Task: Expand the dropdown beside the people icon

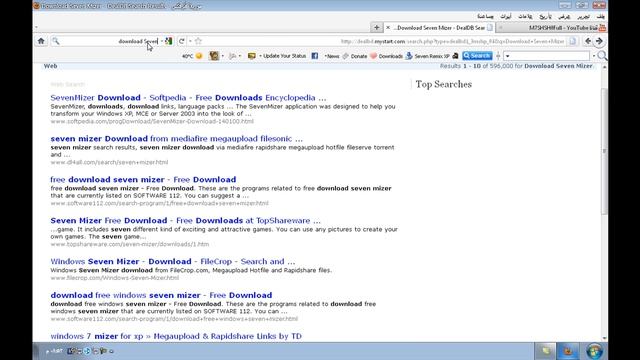Action: pos(240,56)
